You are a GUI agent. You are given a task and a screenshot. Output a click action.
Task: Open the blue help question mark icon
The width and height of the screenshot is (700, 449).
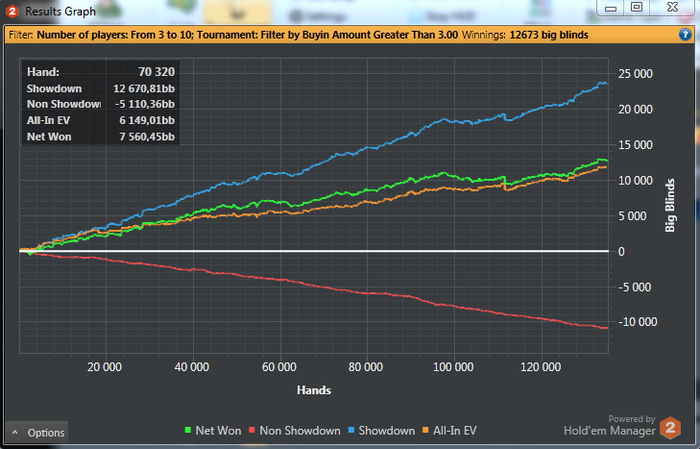coord(685,35)
